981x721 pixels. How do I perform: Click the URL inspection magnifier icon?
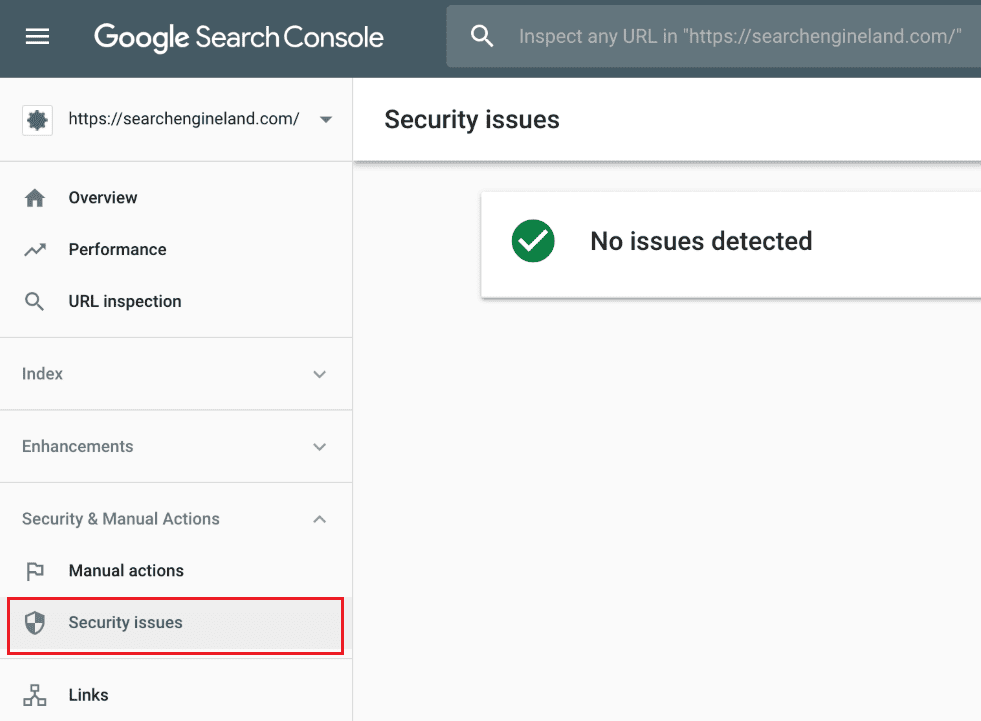pyautogui.click(x=35, y=301)
